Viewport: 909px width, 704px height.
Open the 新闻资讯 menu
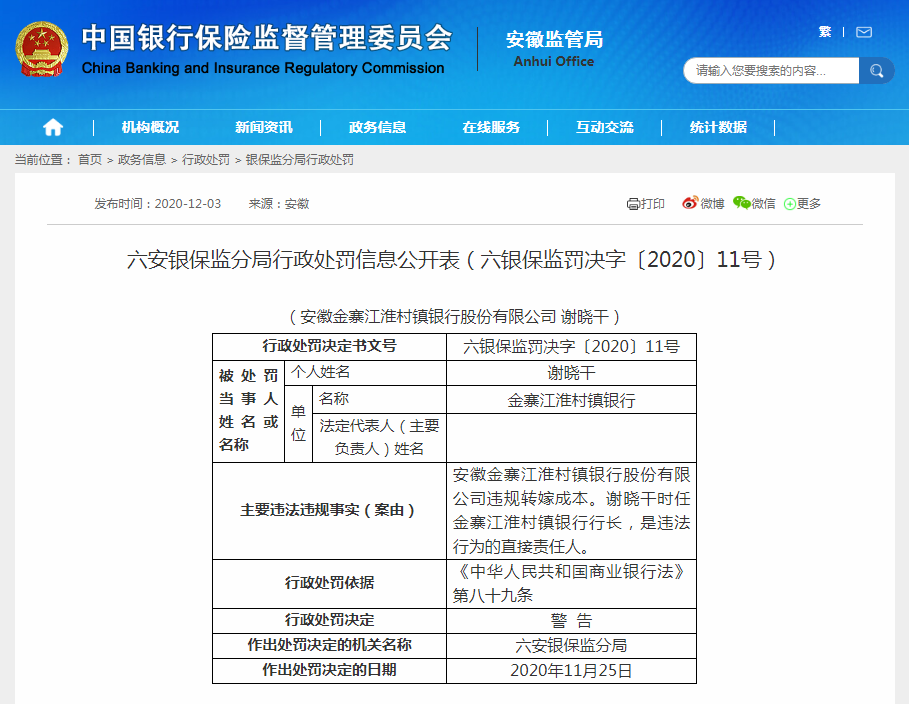(264, 127)
